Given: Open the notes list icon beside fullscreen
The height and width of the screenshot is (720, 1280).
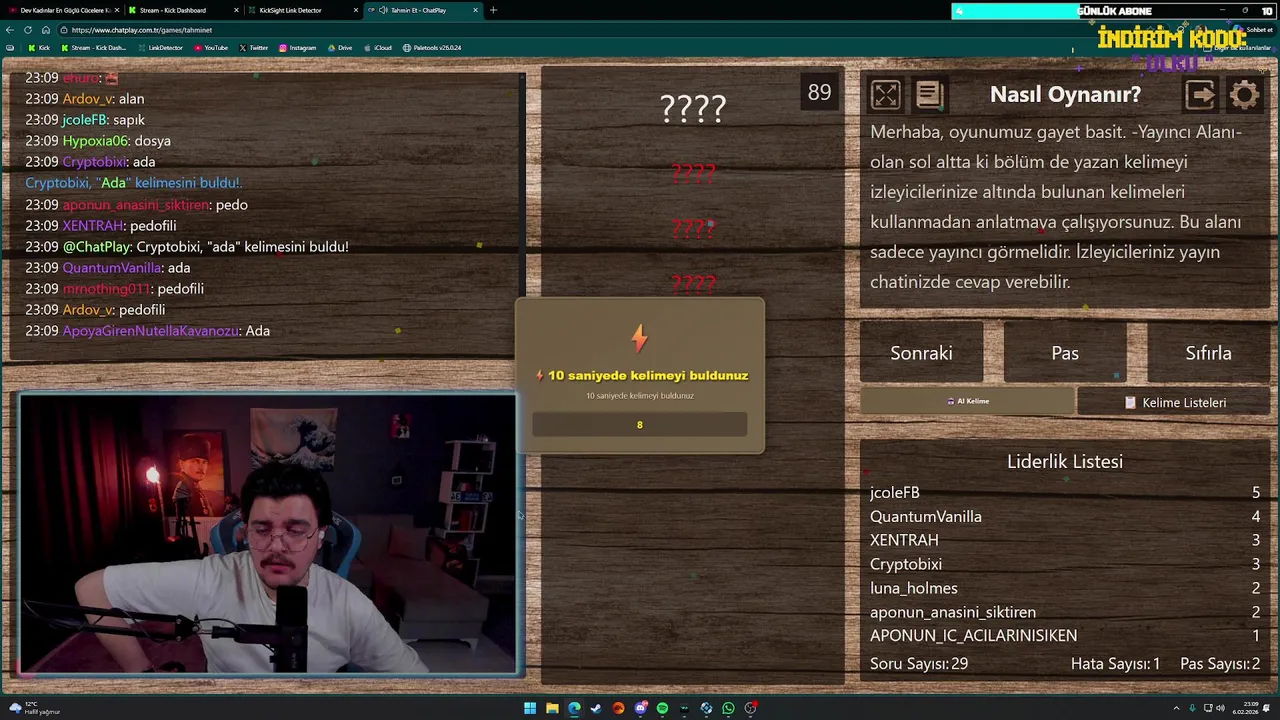Looking at the screenshot, I should coord(929,95).
